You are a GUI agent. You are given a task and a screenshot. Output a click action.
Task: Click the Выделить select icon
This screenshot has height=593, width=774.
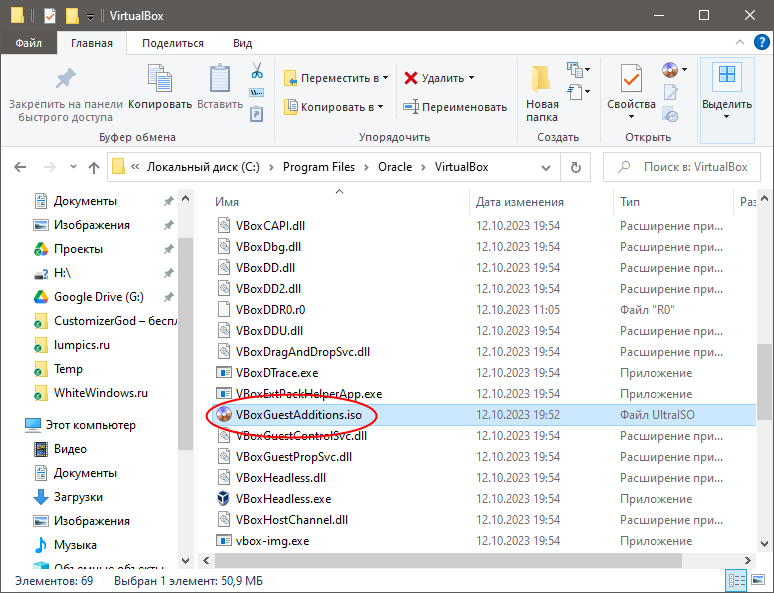click(727, 78)
